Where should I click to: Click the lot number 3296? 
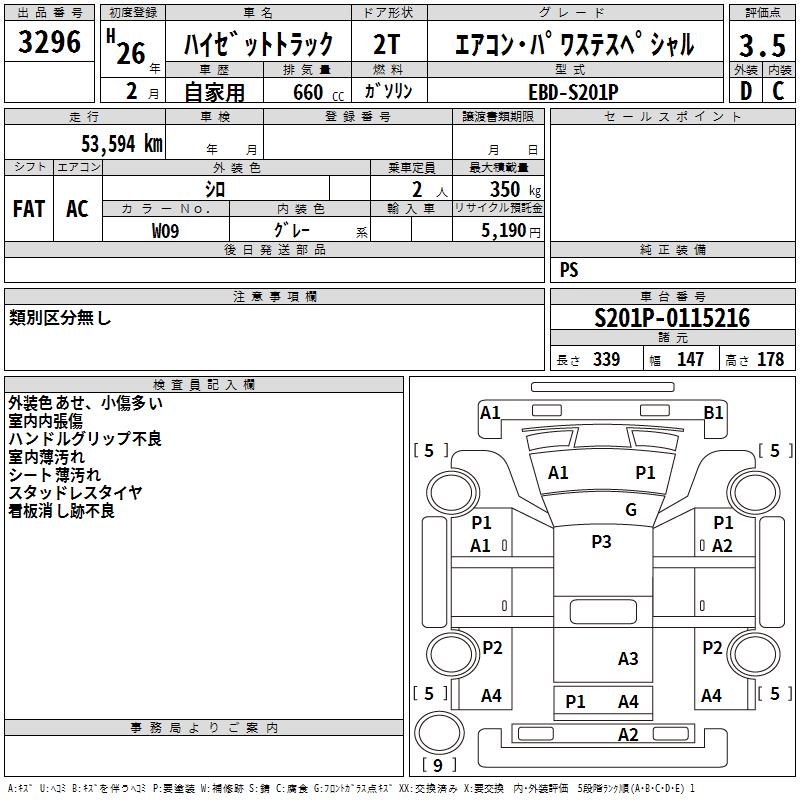pos(50,43)
